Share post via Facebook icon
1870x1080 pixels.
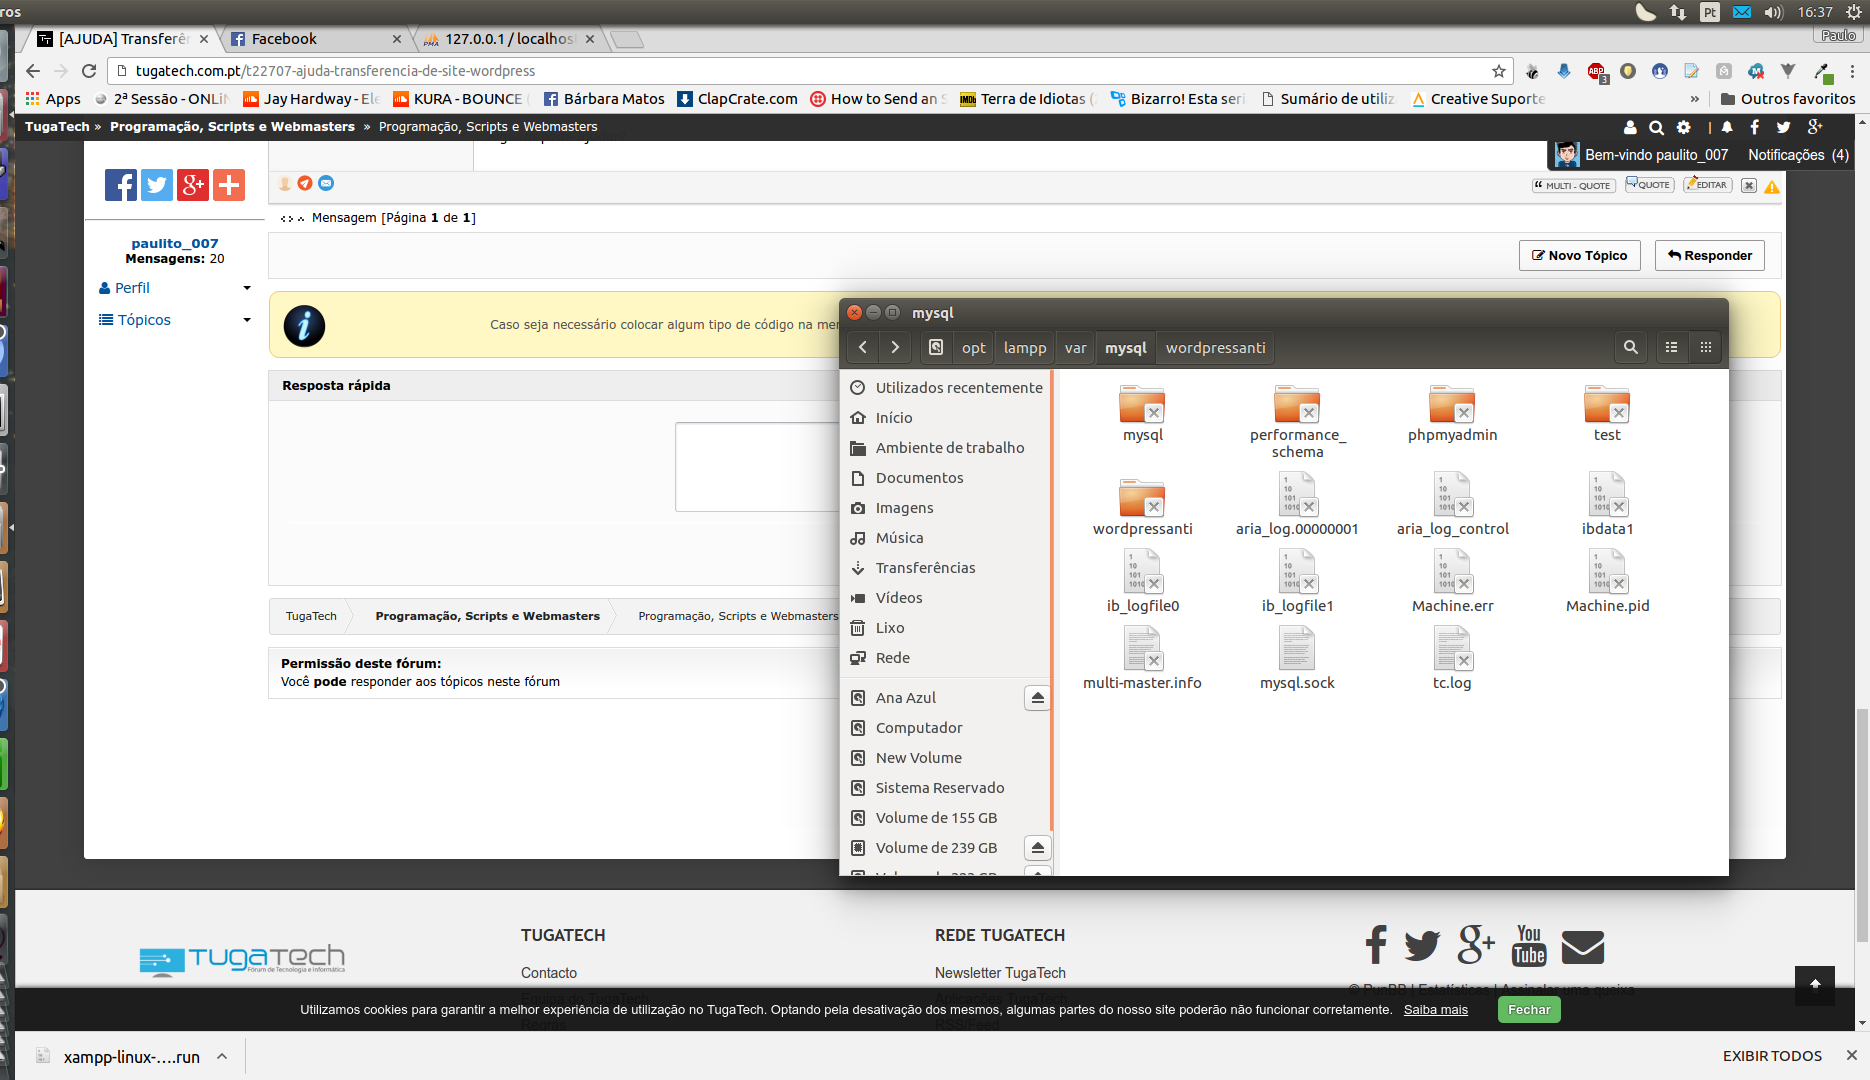tap(121, 185)
